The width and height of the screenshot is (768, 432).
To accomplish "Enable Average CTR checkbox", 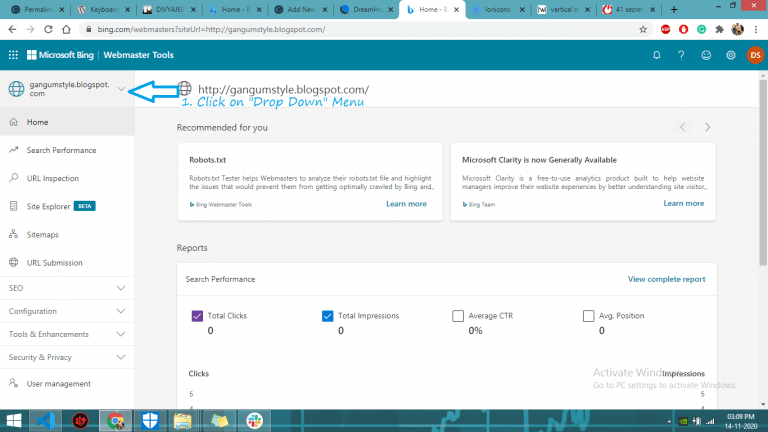I will [x=458, y=316].
